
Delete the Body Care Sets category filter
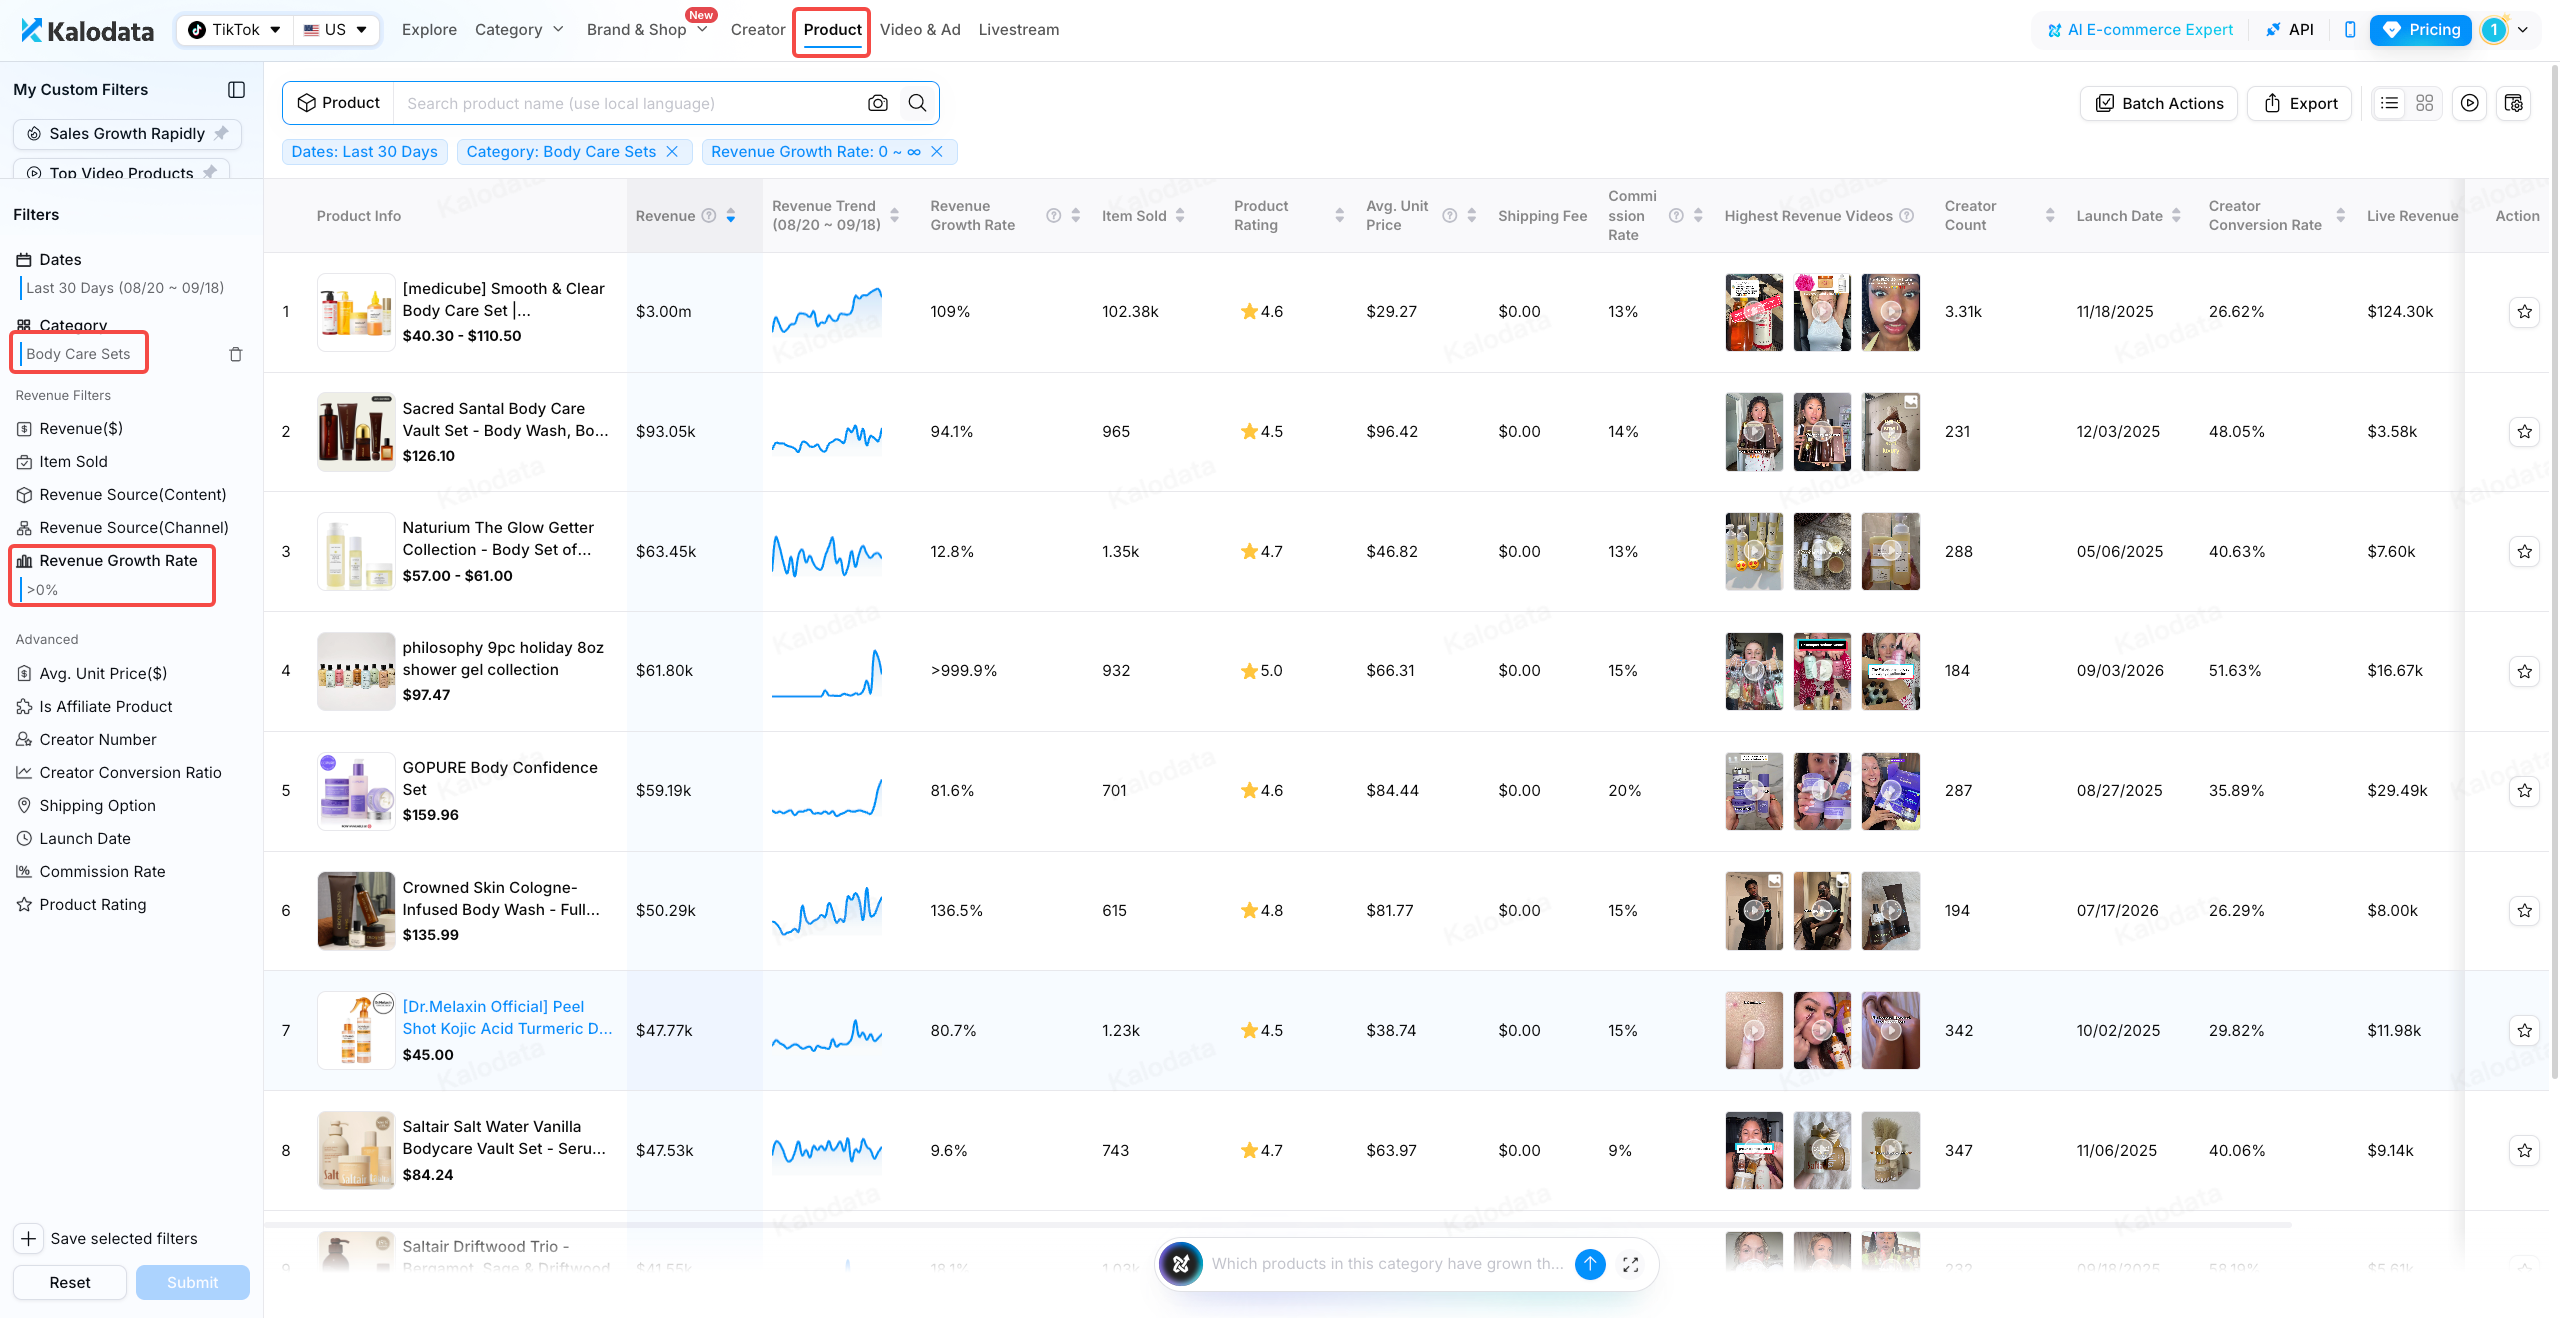coord(236,354)
